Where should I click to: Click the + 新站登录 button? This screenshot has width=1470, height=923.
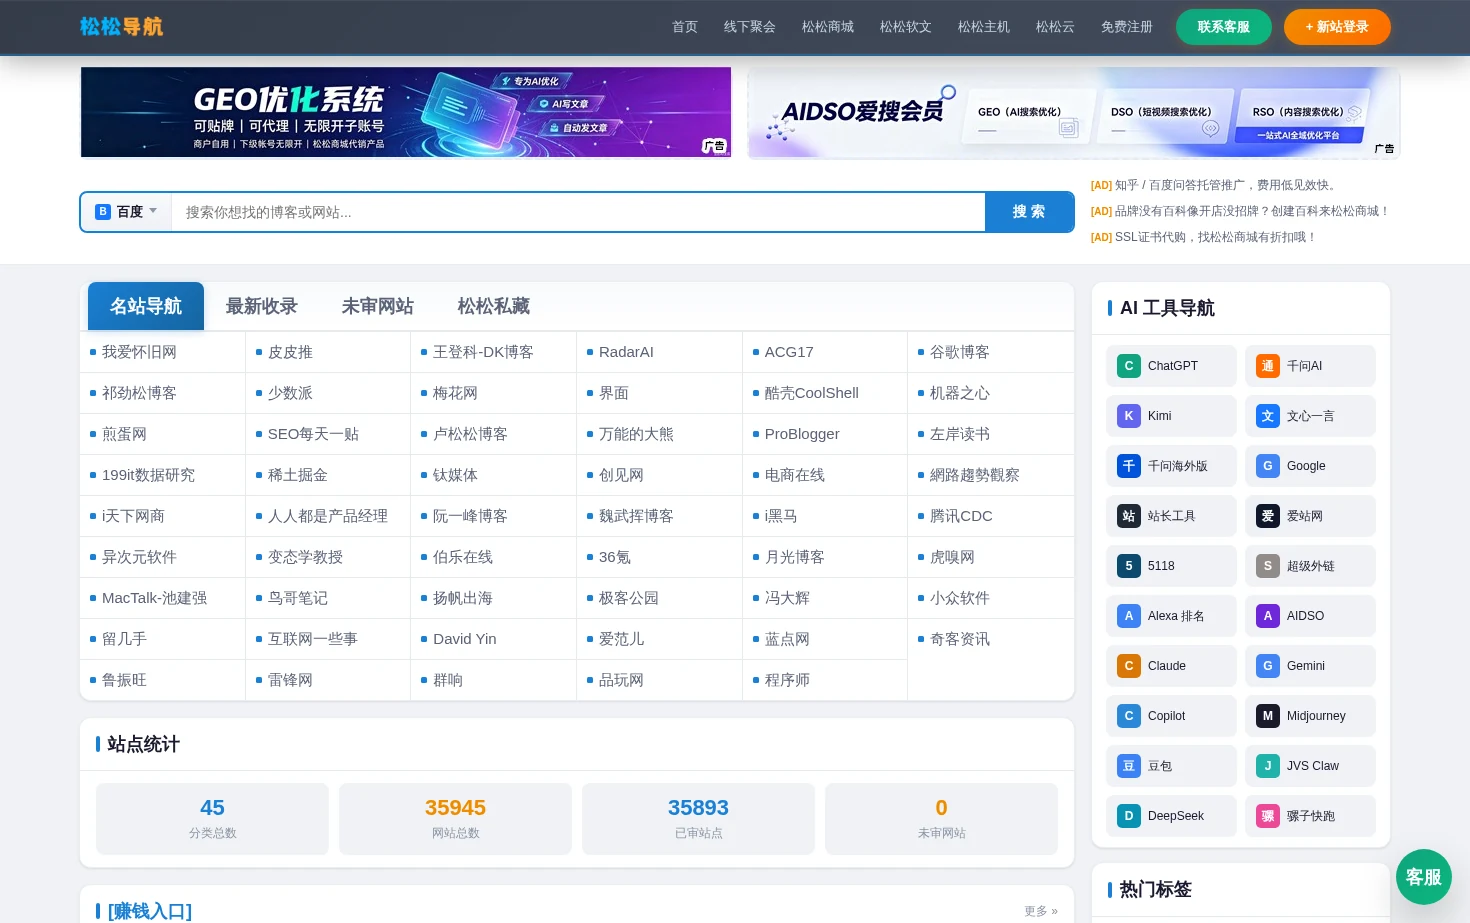[1337, 27]
